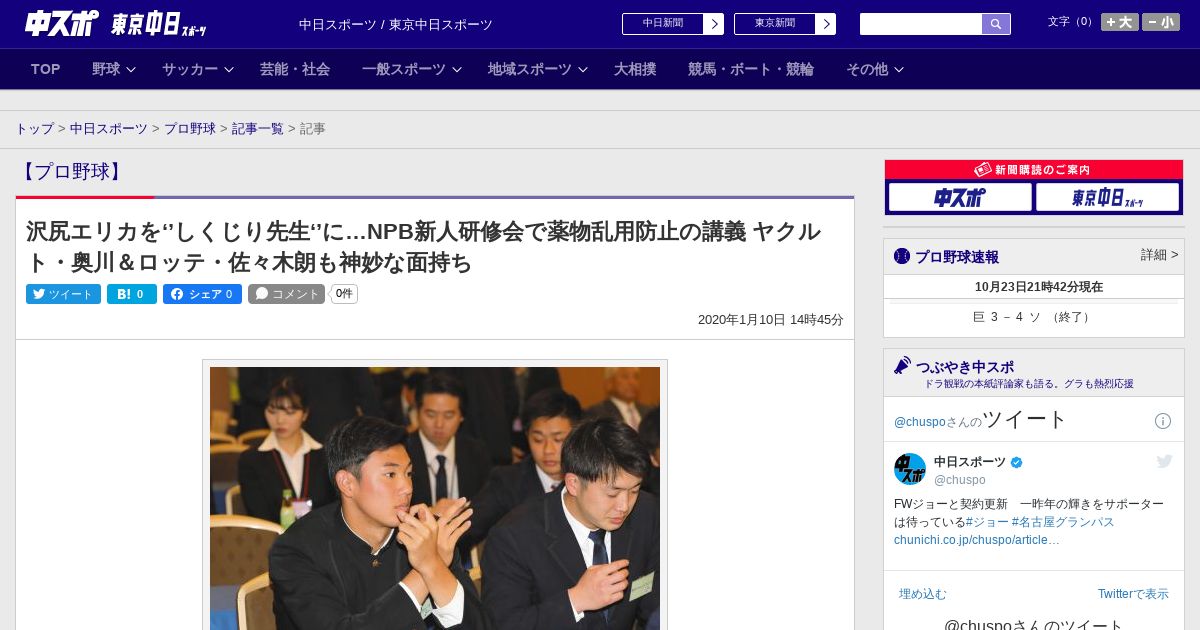The image size is (1200, 630).
Task: Click 中日スポーツ / 東京中日スポーツ header text
Action: 396,24
